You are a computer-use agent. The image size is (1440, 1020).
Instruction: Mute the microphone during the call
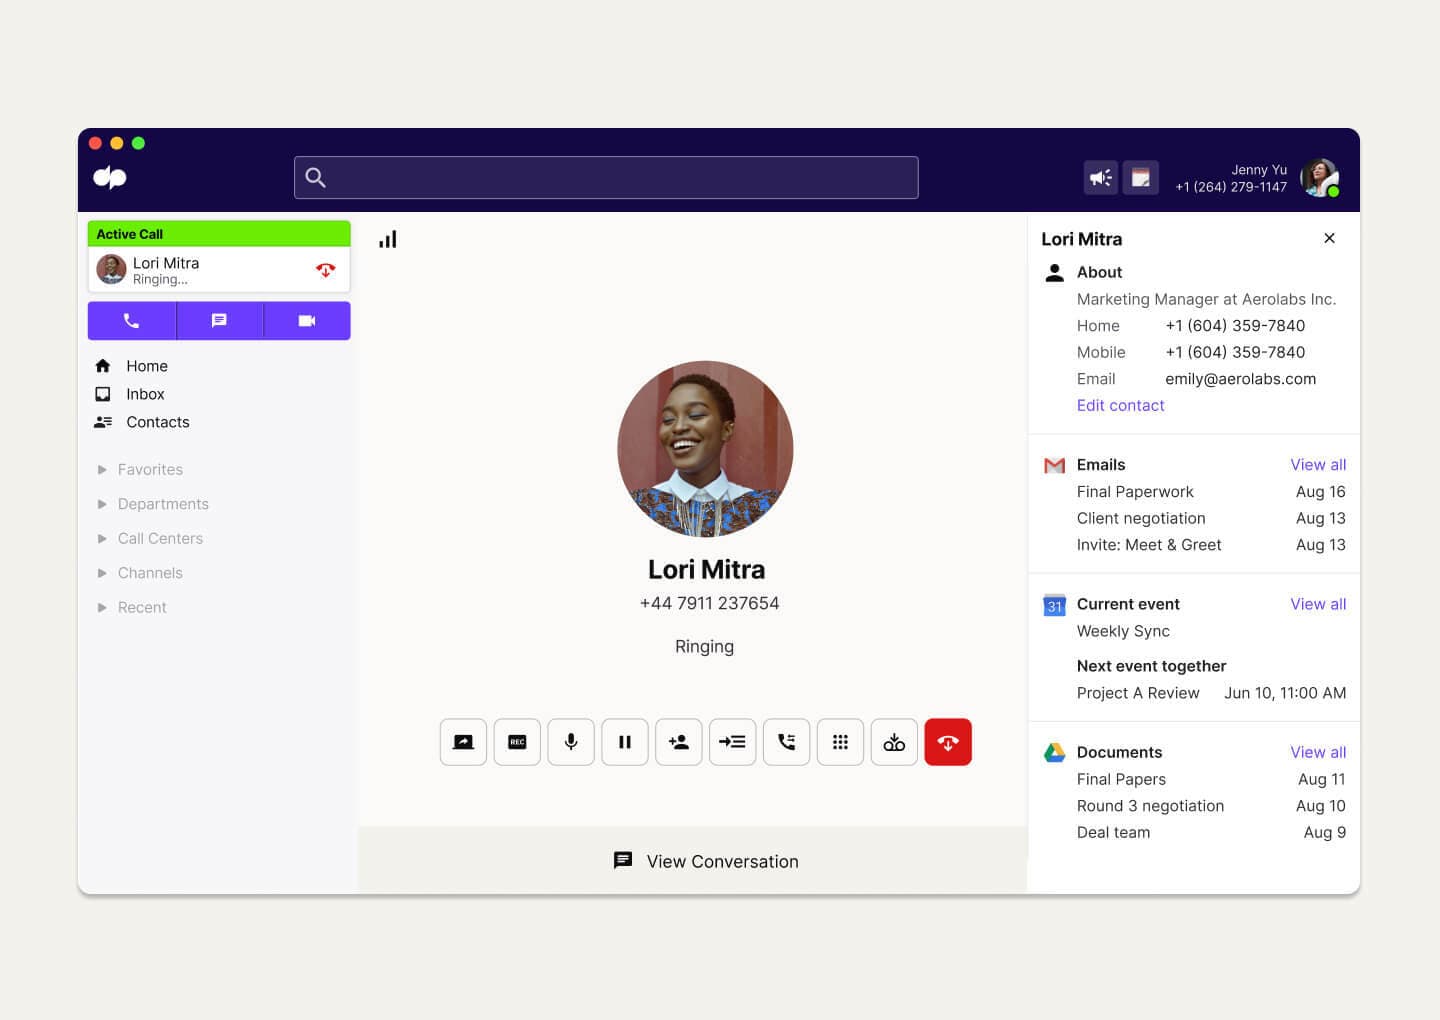(x=571, y=742)
